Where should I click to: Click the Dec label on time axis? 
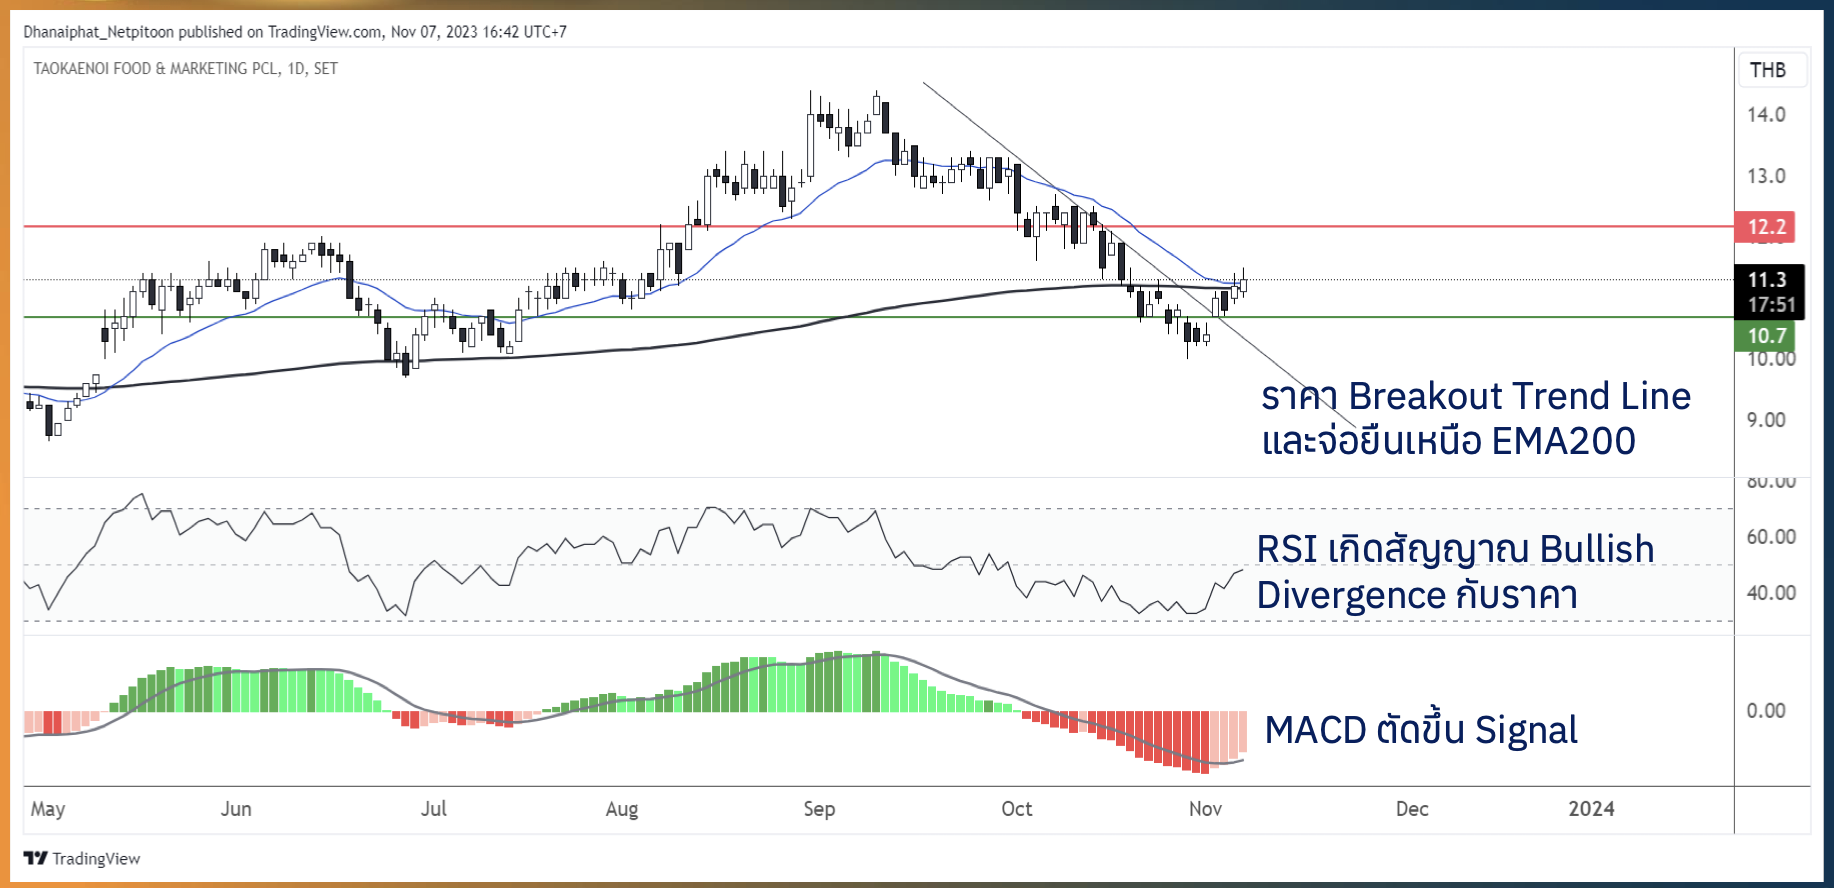1412,809
